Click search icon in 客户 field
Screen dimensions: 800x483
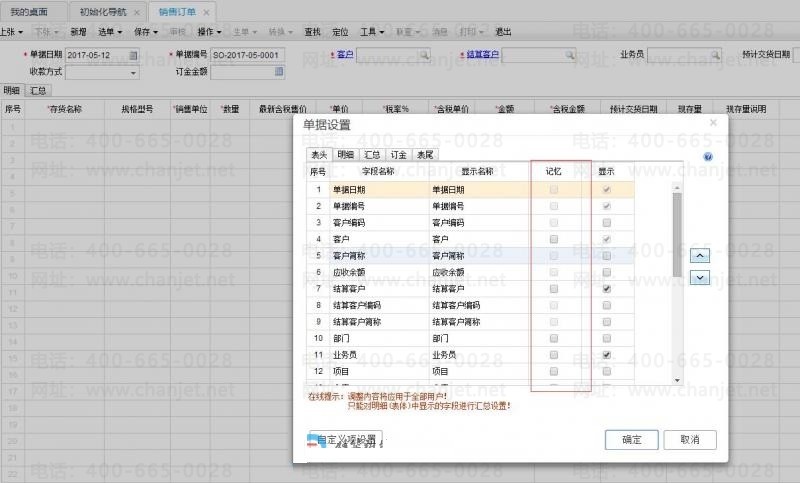(x=424, y=55)
